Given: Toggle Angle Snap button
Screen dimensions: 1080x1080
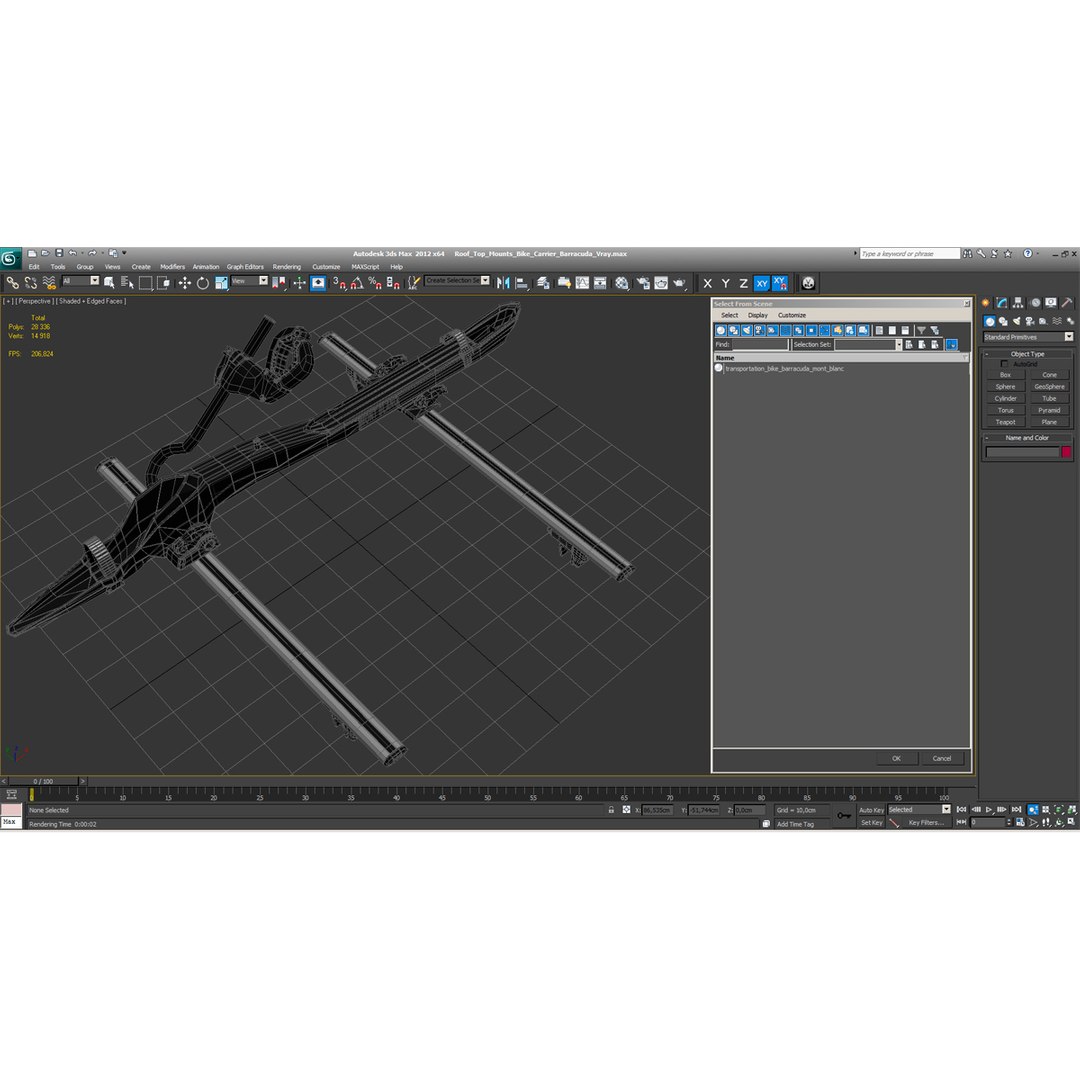Looking at the screenshot, I should pyautogui.click(x=357, y=283).
